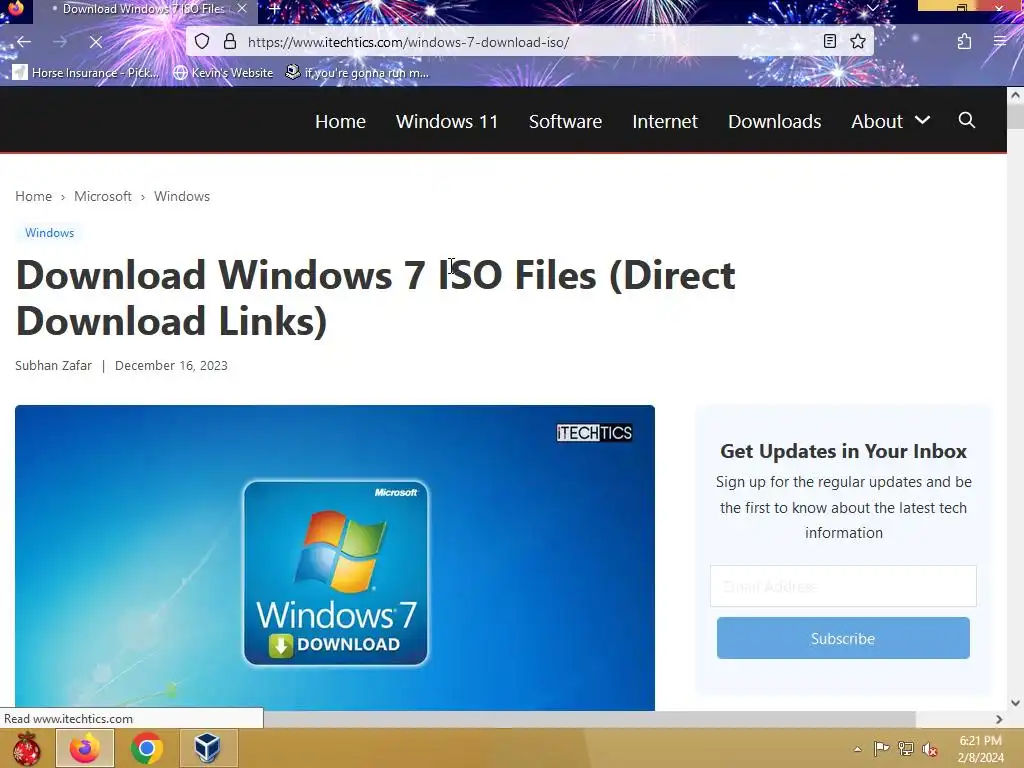Click the taskbar clock 6:21 PM
Viewport: 1024px width, 768px height.
(980, 748)
